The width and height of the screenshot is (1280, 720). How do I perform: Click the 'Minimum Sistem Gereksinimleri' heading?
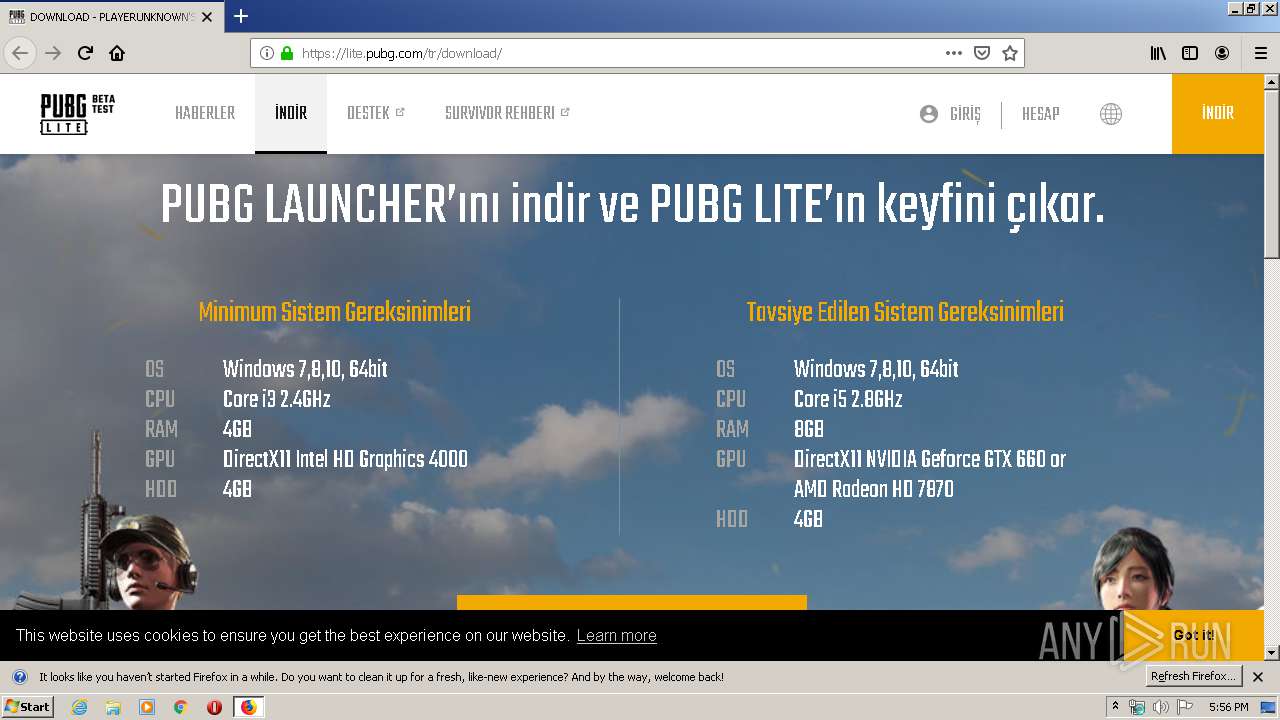click(x=335, y=312)
